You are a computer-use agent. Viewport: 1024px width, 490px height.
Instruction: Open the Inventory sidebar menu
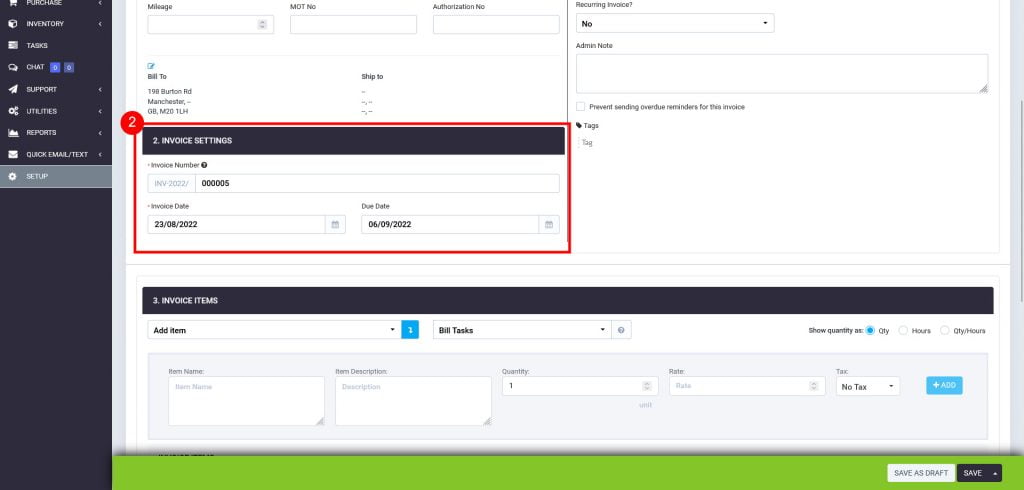(x=56, y=24)
